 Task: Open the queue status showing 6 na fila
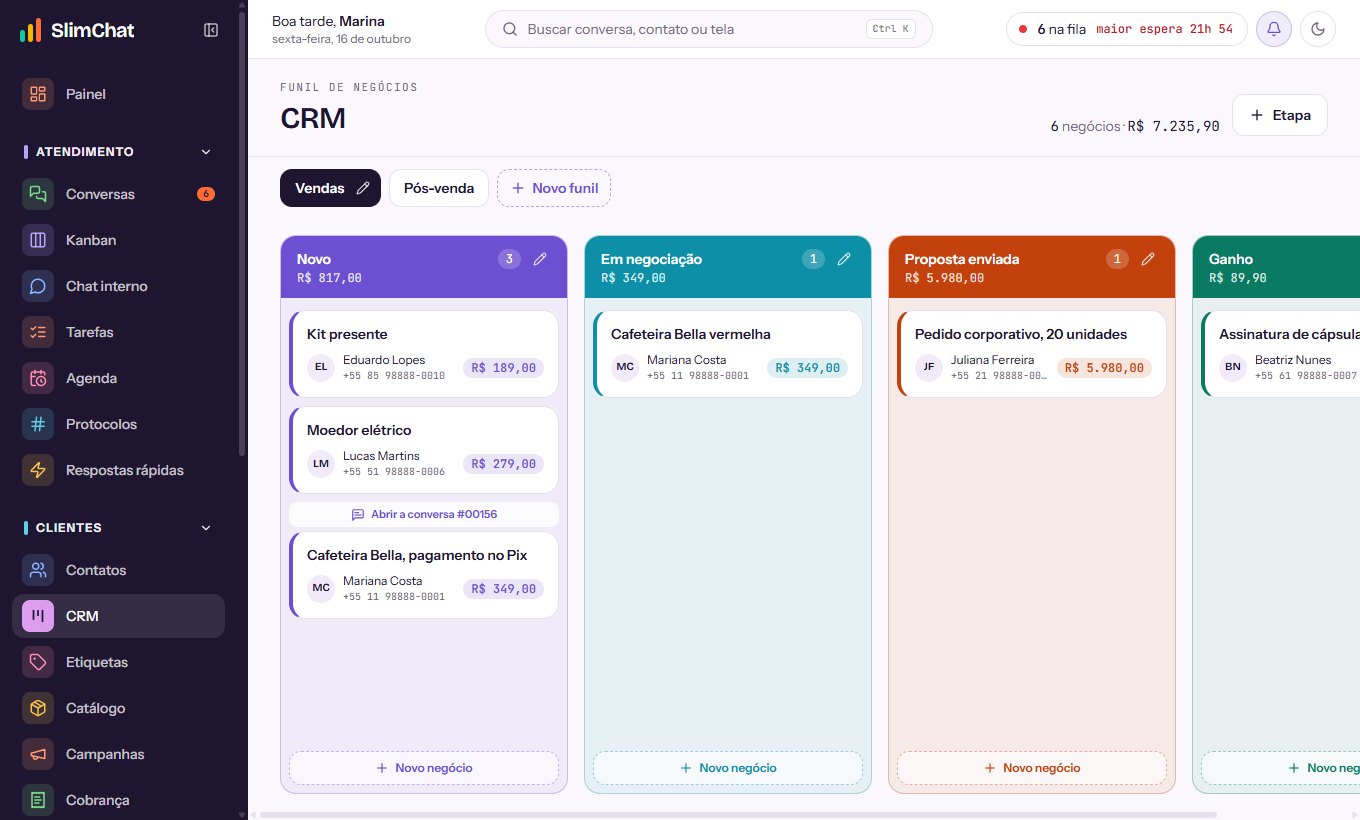[x=1127, y=29]
